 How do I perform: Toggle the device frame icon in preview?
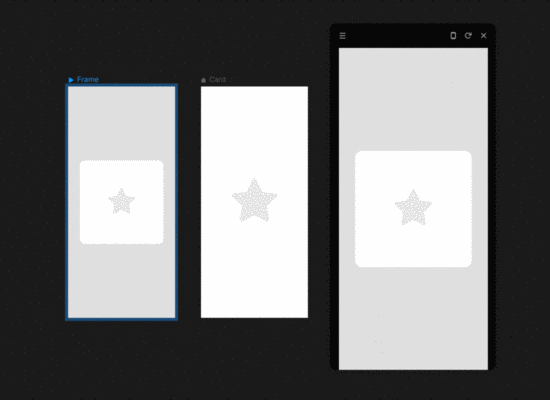coord(453,35)
